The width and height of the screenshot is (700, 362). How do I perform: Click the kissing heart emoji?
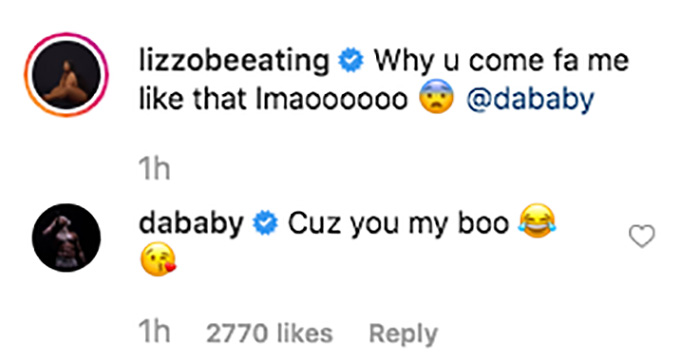click(158, 259)
